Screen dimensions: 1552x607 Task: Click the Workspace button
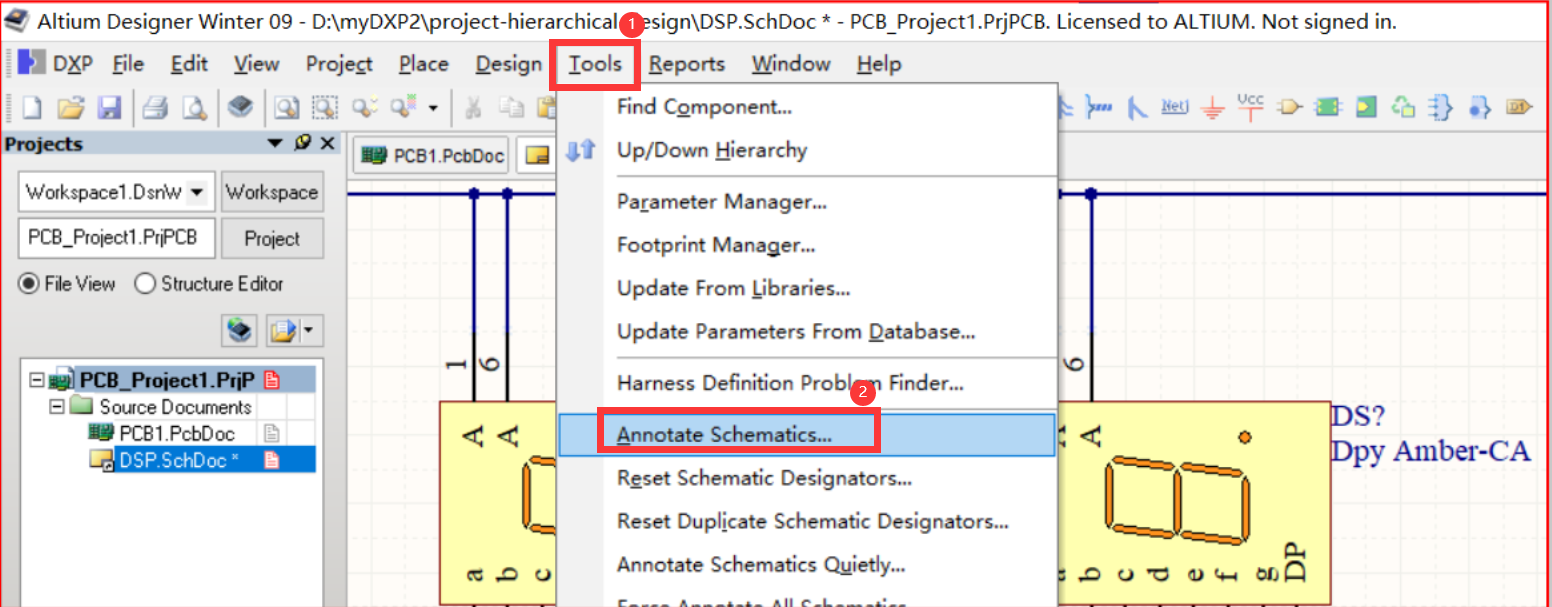tap(272, 191)
